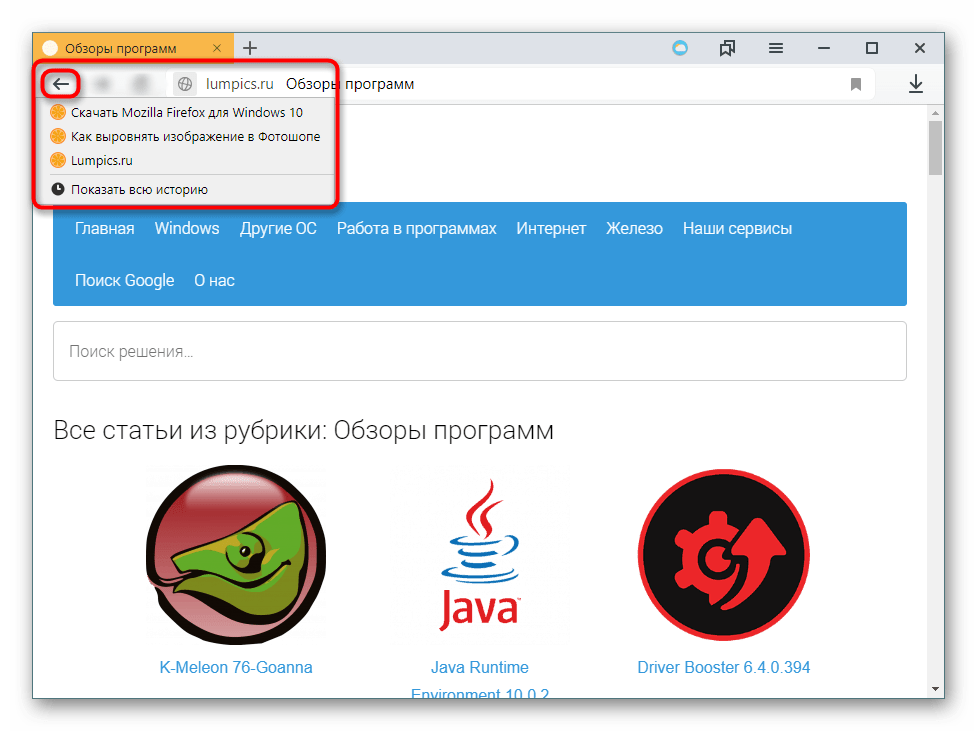The image size is (977, 731).
Task: Click the vertical scrollbar thumb
Action: (935, 148)
